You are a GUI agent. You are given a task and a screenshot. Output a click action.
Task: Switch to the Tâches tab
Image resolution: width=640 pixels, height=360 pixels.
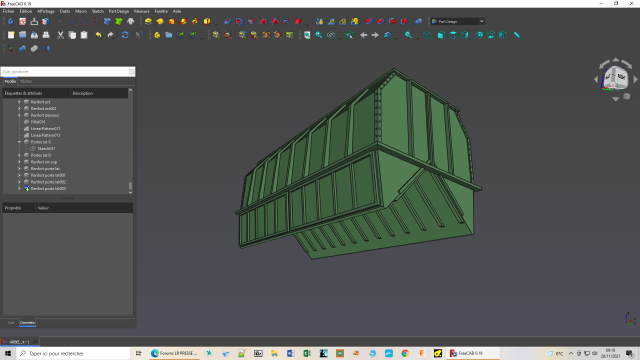coord(26,82)
